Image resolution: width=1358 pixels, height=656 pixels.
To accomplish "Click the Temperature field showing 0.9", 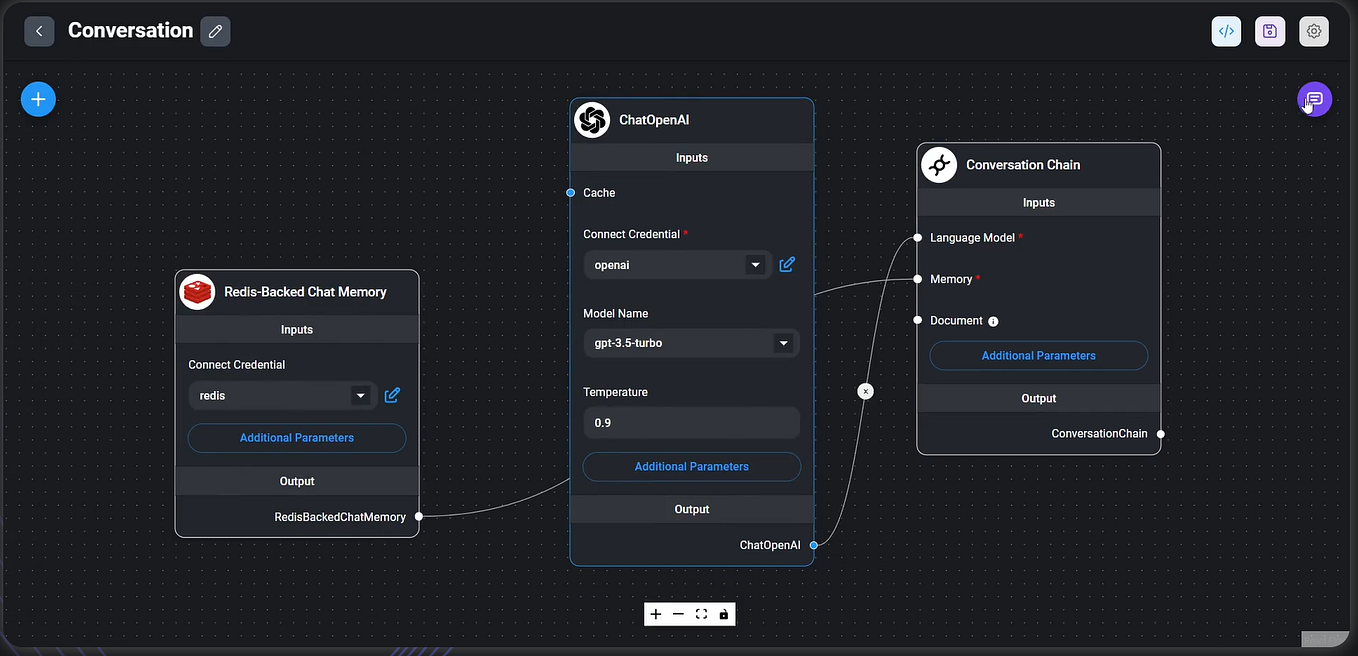I will [691, 422].
